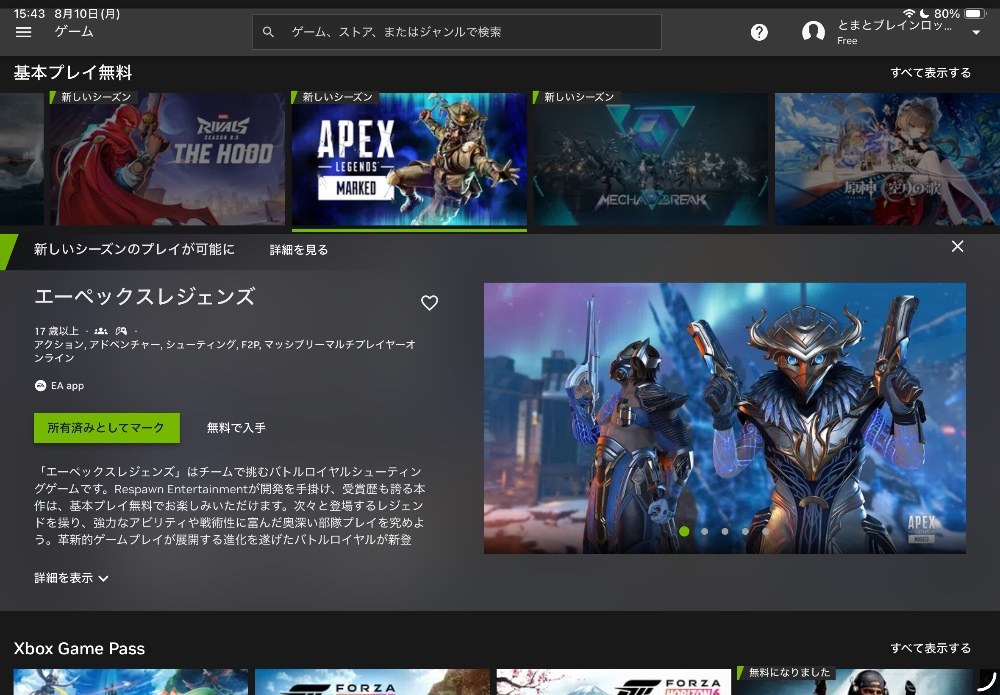Image resolution: width=1000 pixels, height=695 pixels.
Task: Focus the game search field
Action: click(x=457, y=32)
